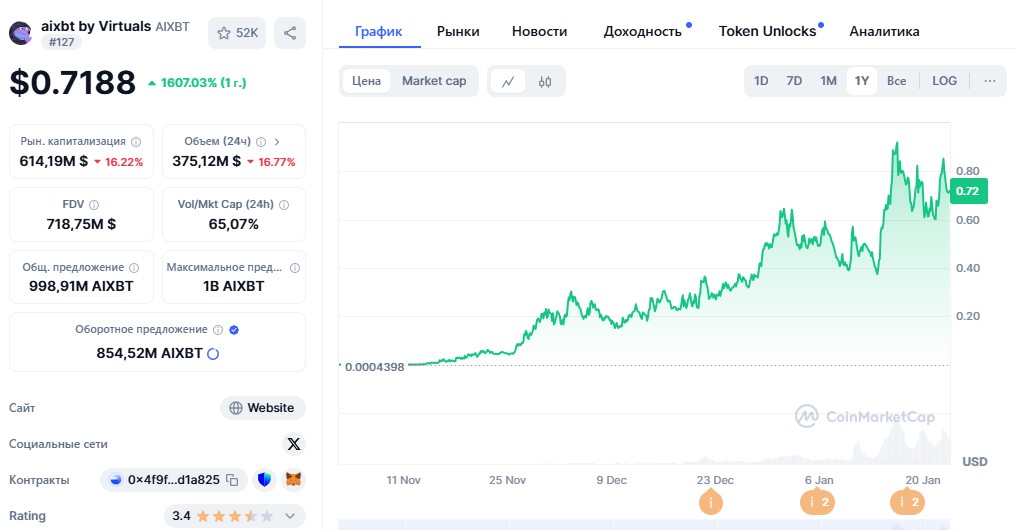The image size is (1017, 530).
Task: Click the blue shield icon near contract
Action: [x=264, y=480]
